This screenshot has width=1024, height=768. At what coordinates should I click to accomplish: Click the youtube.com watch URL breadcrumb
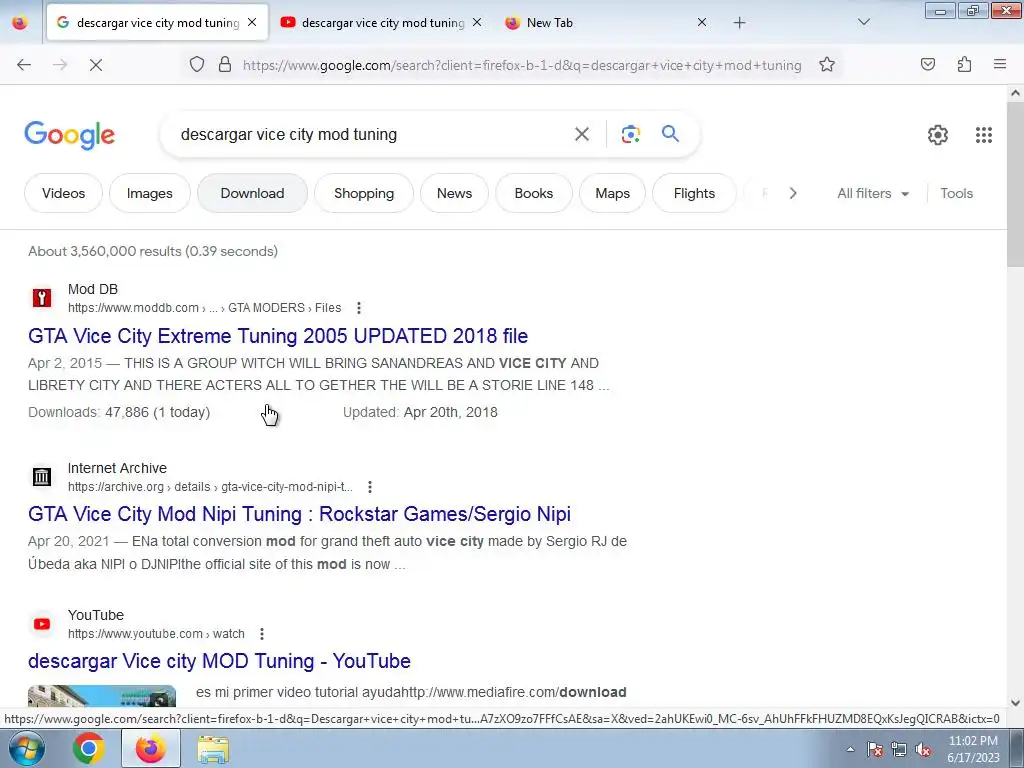(x=156, y=633)
